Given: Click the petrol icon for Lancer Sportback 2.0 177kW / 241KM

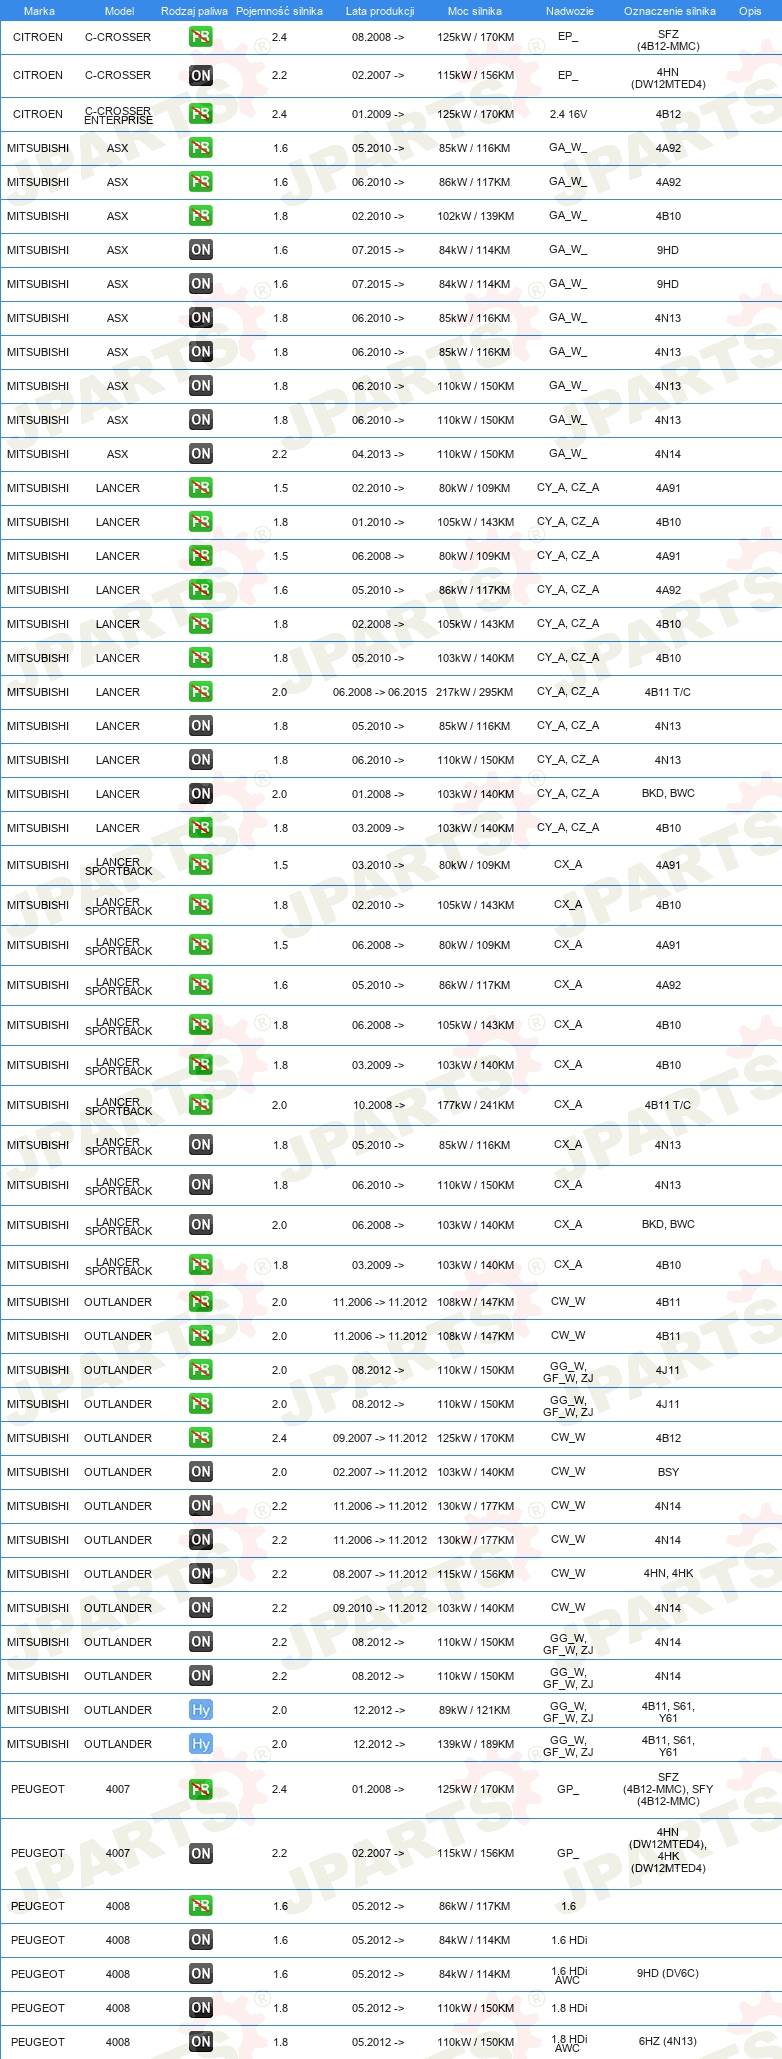Looking at the screenshot, I should [201, 1105].
